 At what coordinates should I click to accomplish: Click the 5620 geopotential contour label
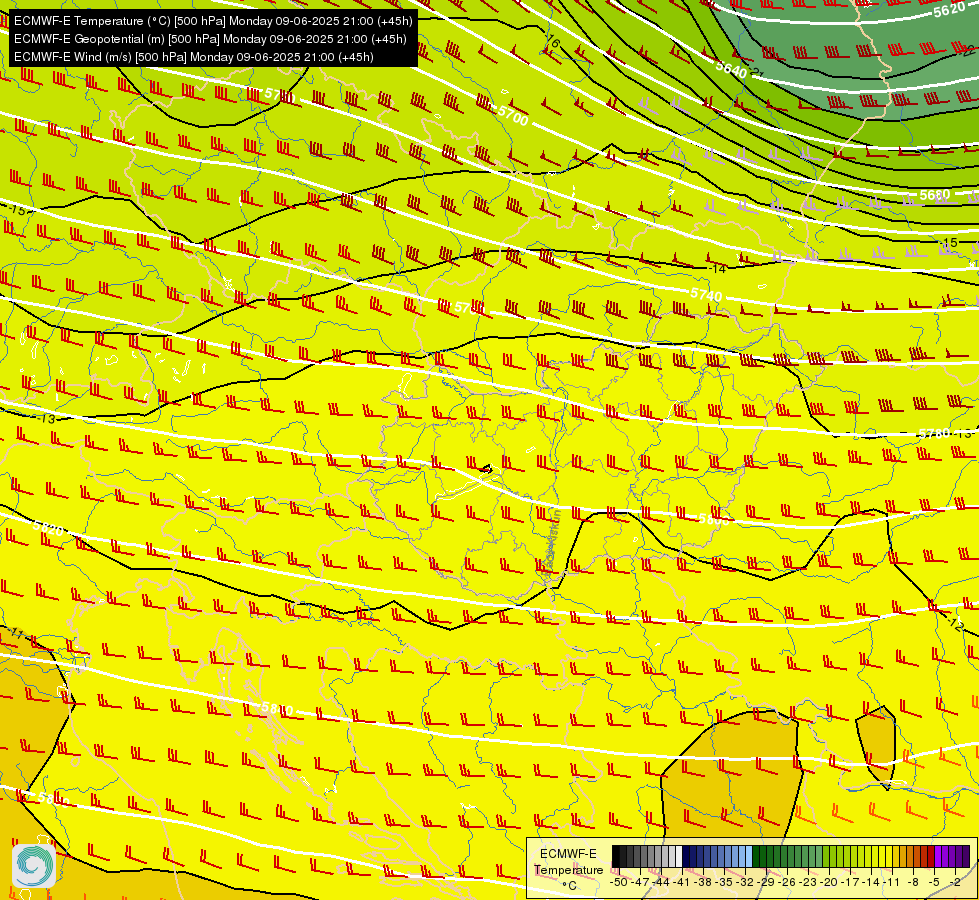[x=949, y=10]
